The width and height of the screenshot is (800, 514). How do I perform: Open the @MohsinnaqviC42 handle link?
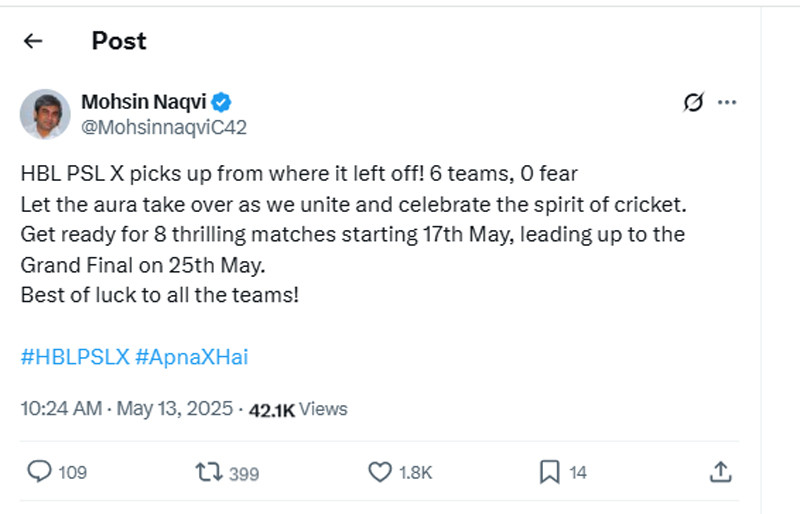coord(163,127)
